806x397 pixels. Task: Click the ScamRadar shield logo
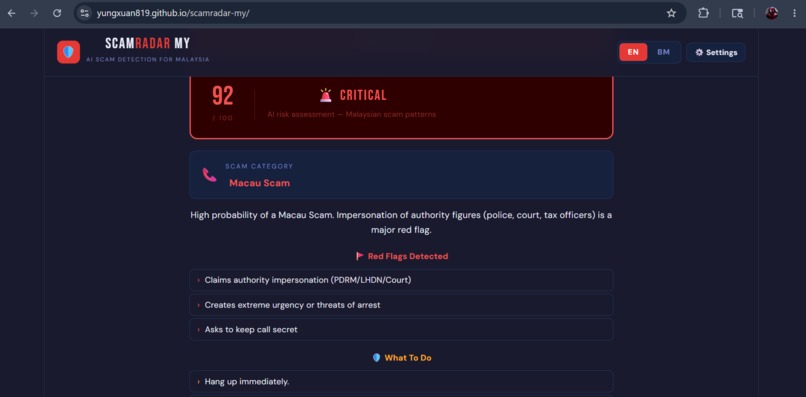[68, 52]
